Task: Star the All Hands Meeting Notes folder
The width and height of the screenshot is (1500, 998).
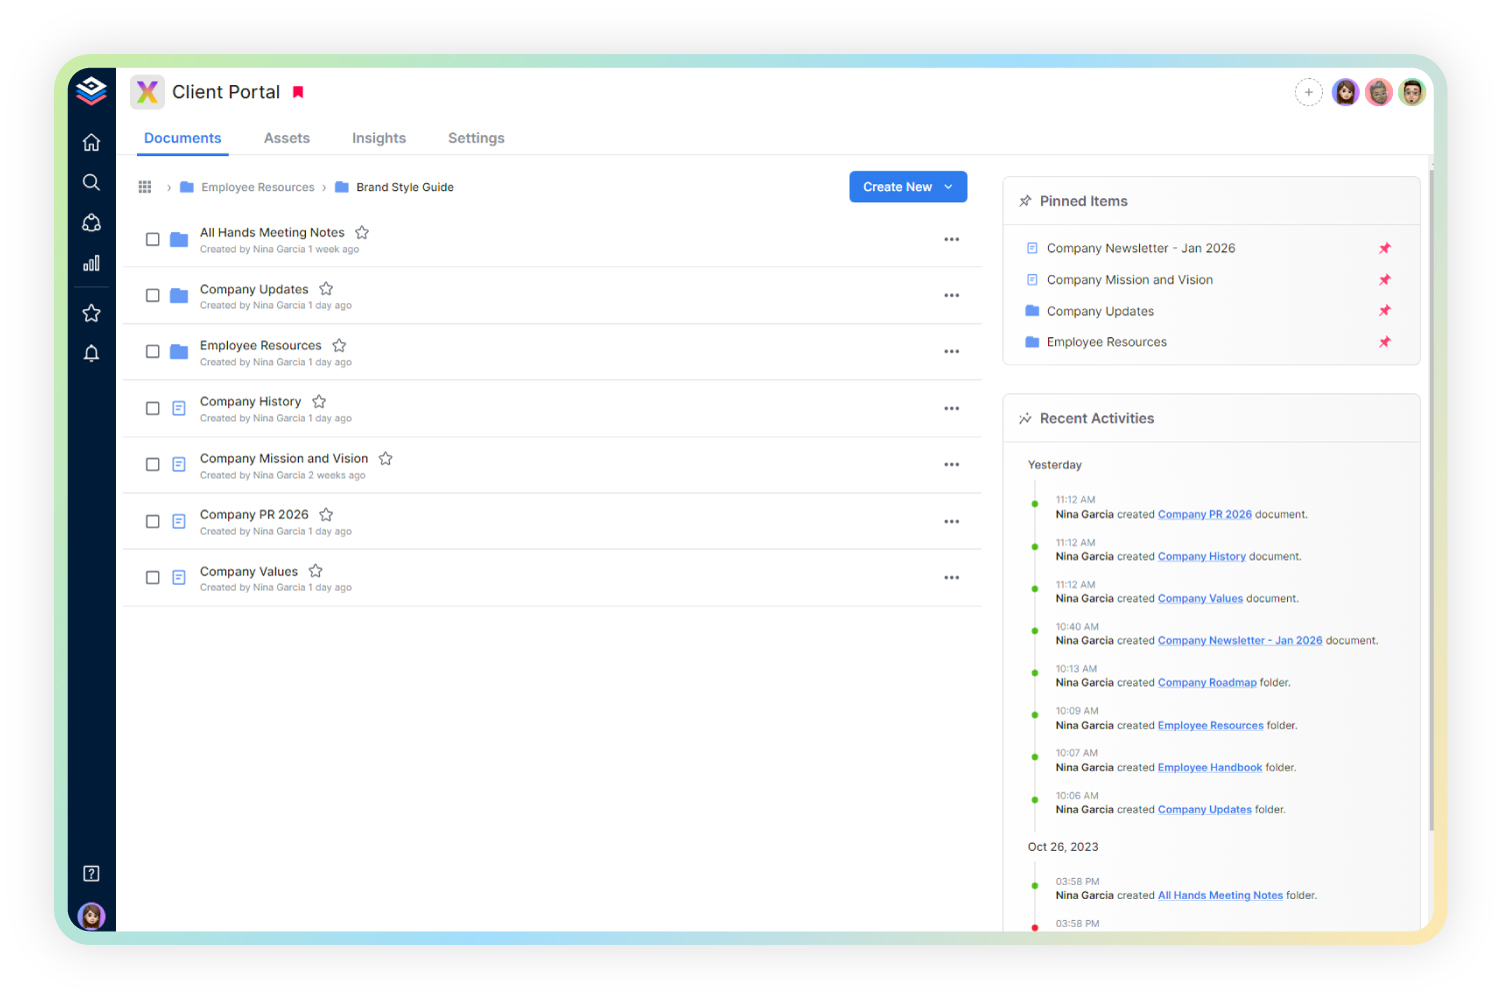Action: (362, 232)
